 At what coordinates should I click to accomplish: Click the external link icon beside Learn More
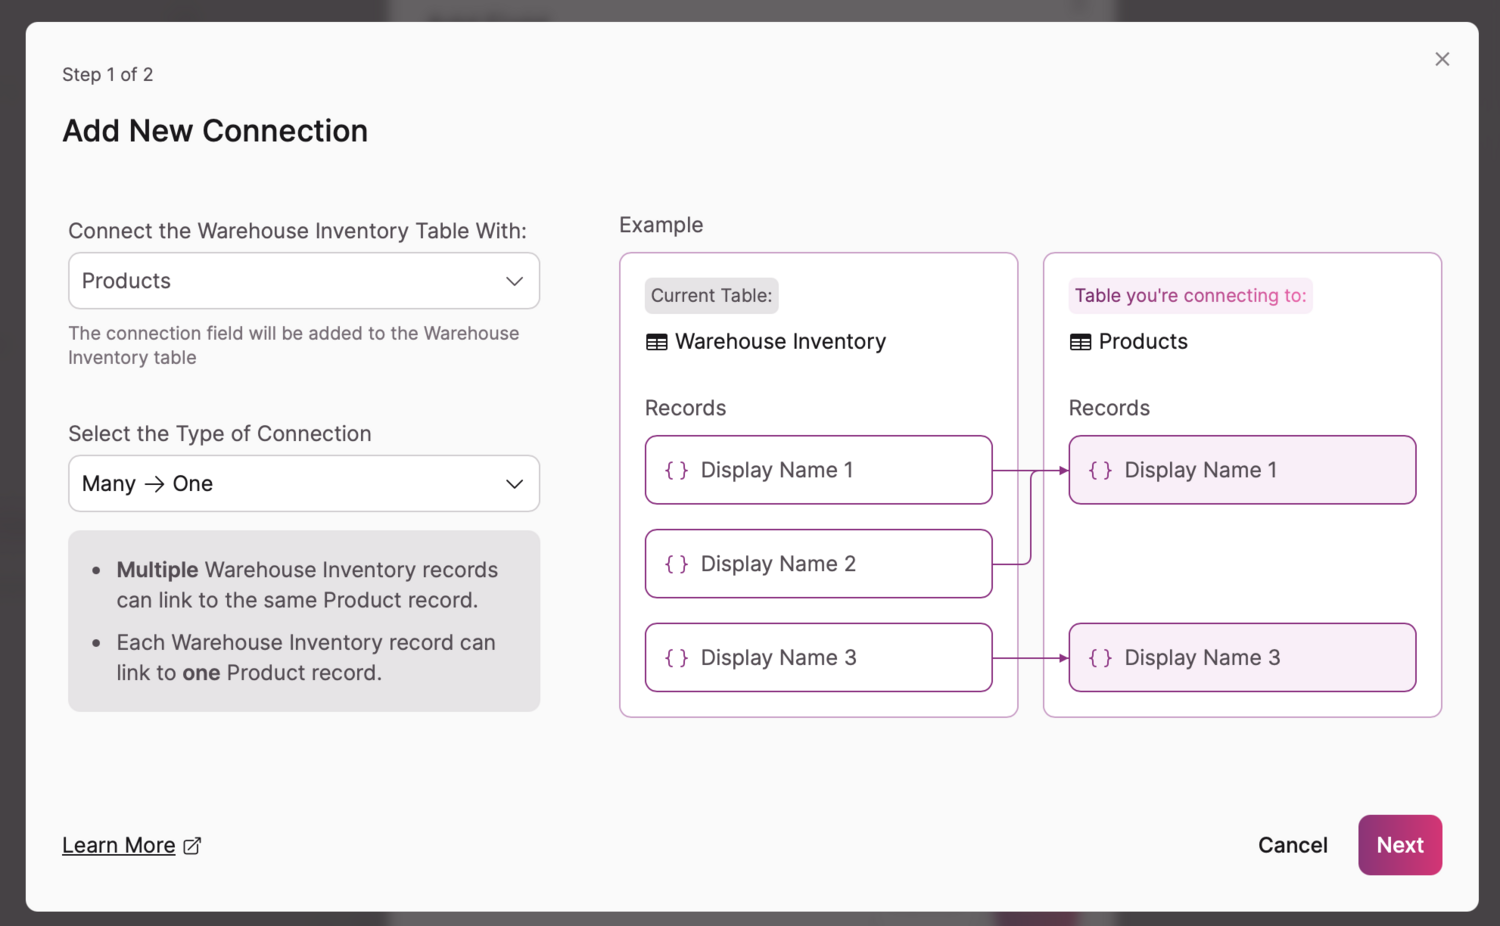tap(193, 846)
